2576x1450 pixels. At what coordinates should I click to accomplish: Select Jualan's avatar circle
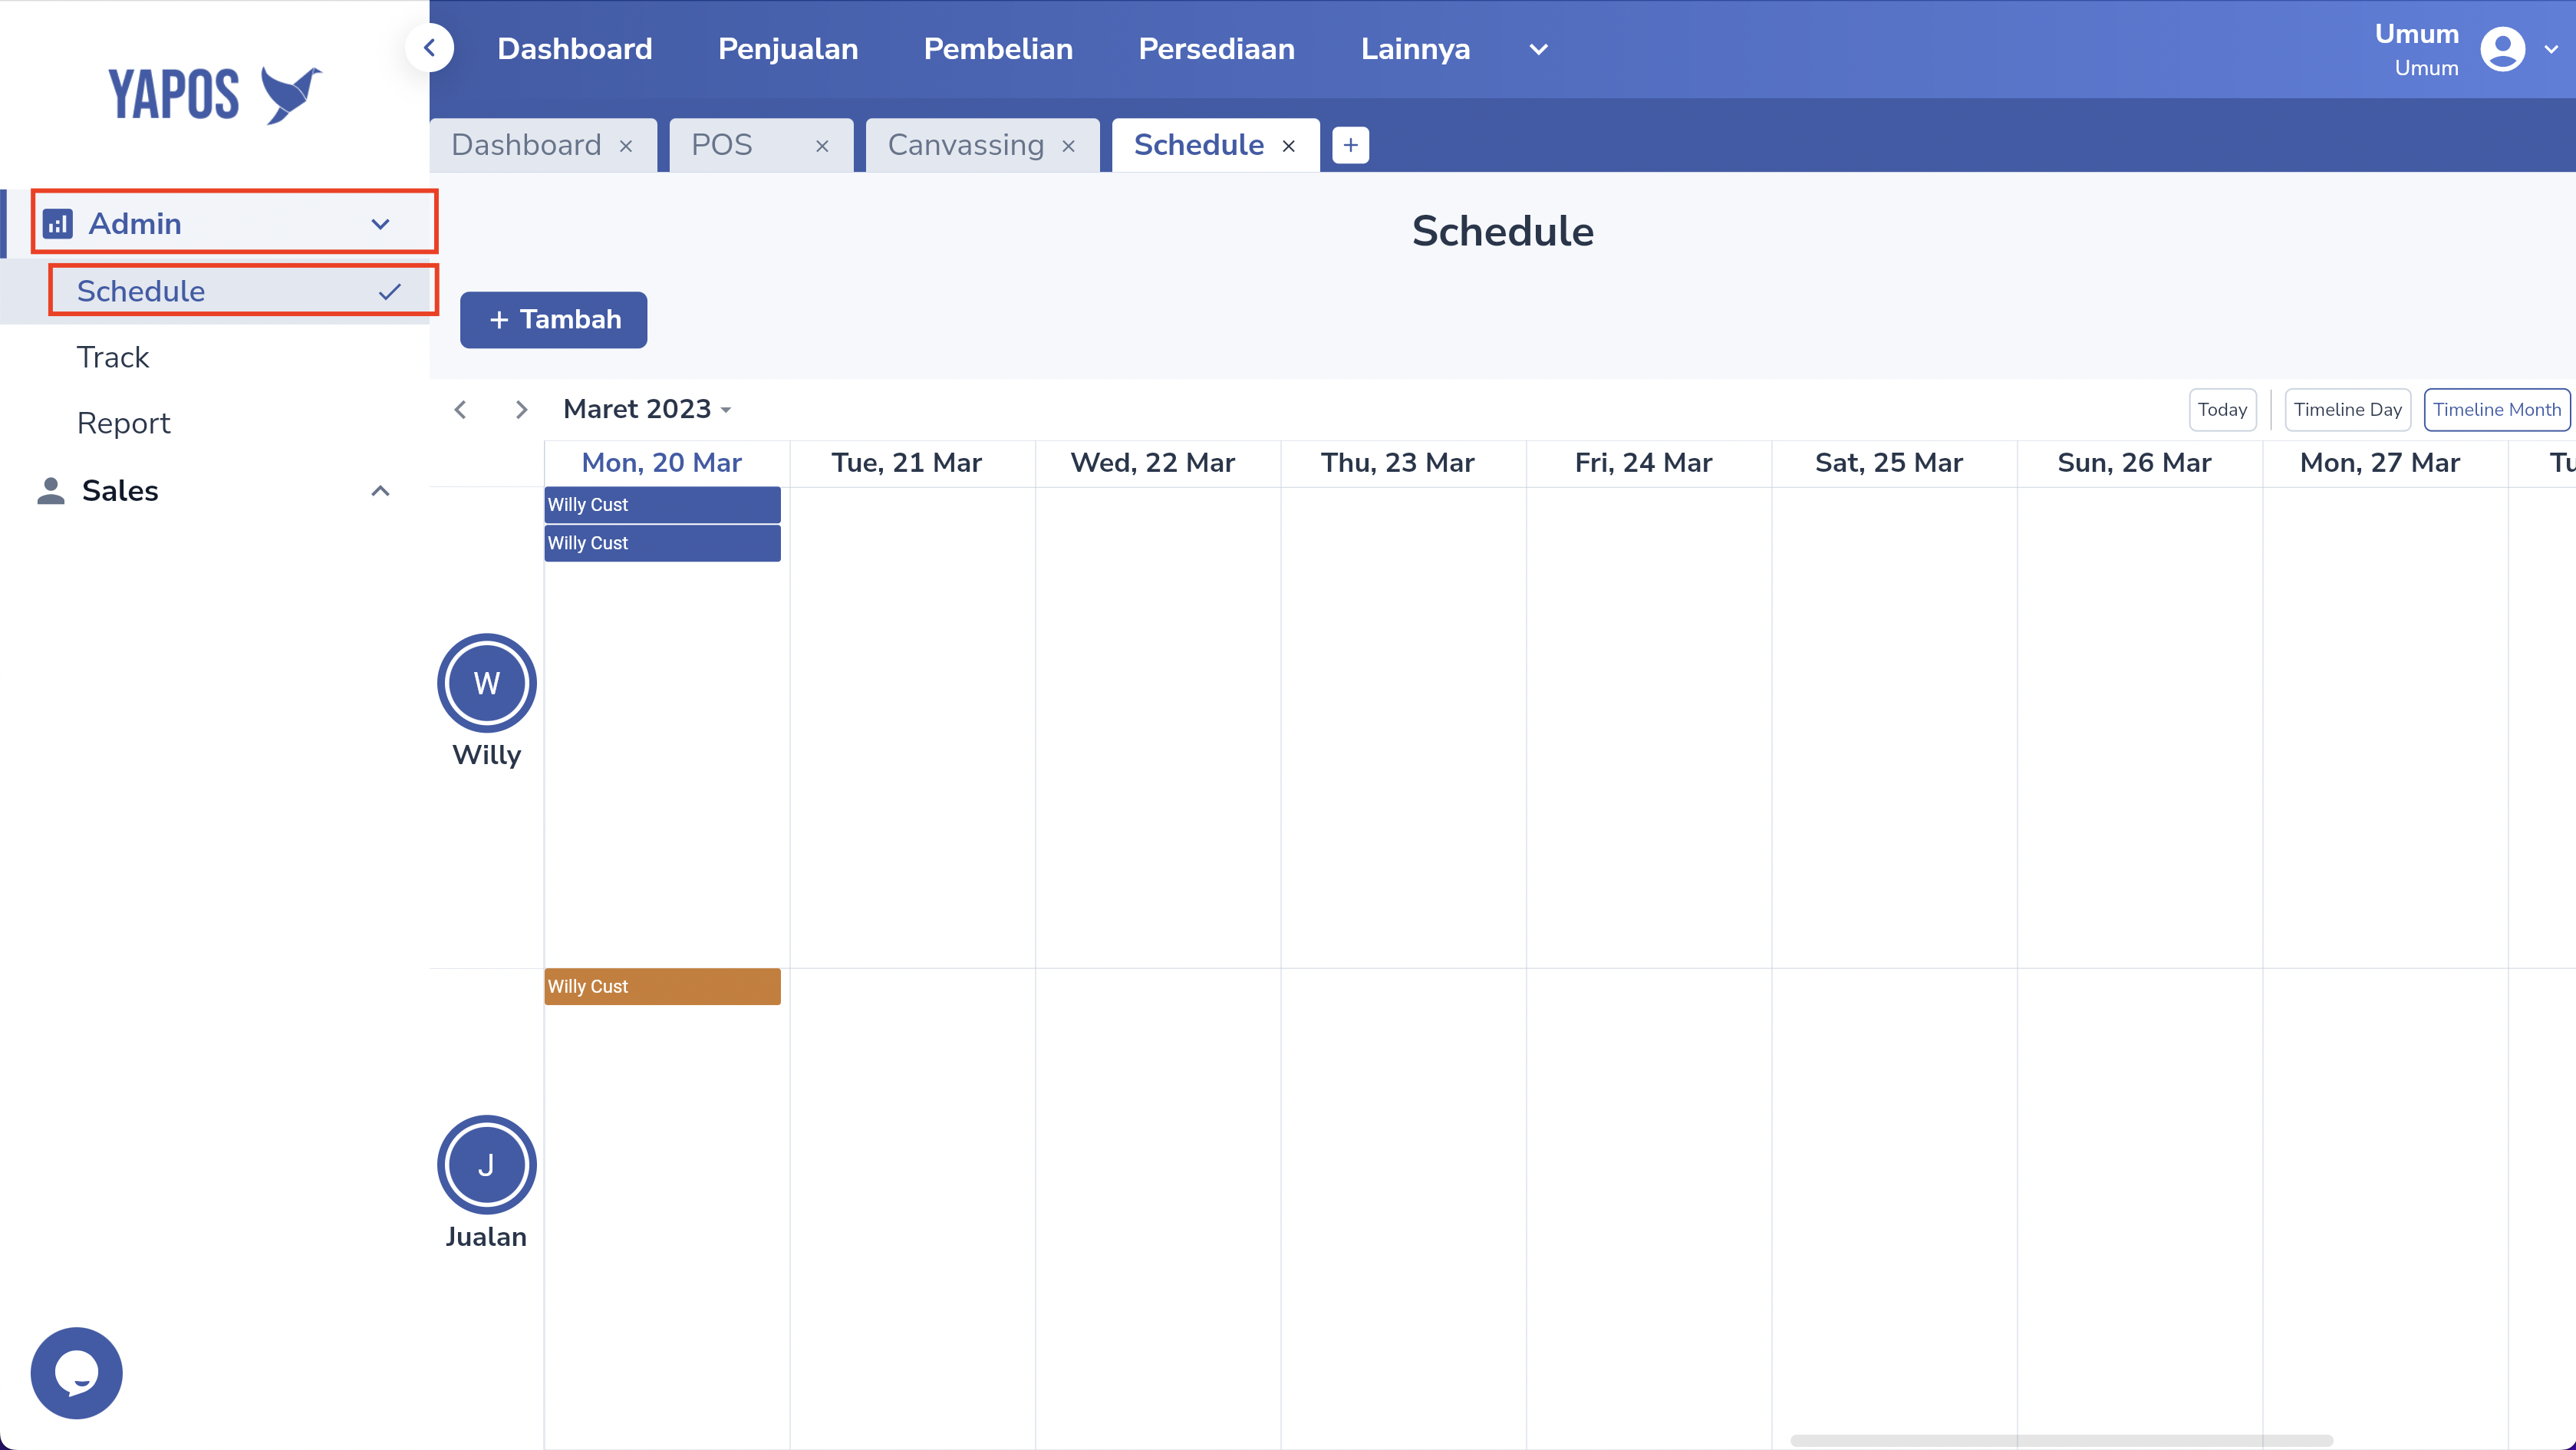point(486,1165)
